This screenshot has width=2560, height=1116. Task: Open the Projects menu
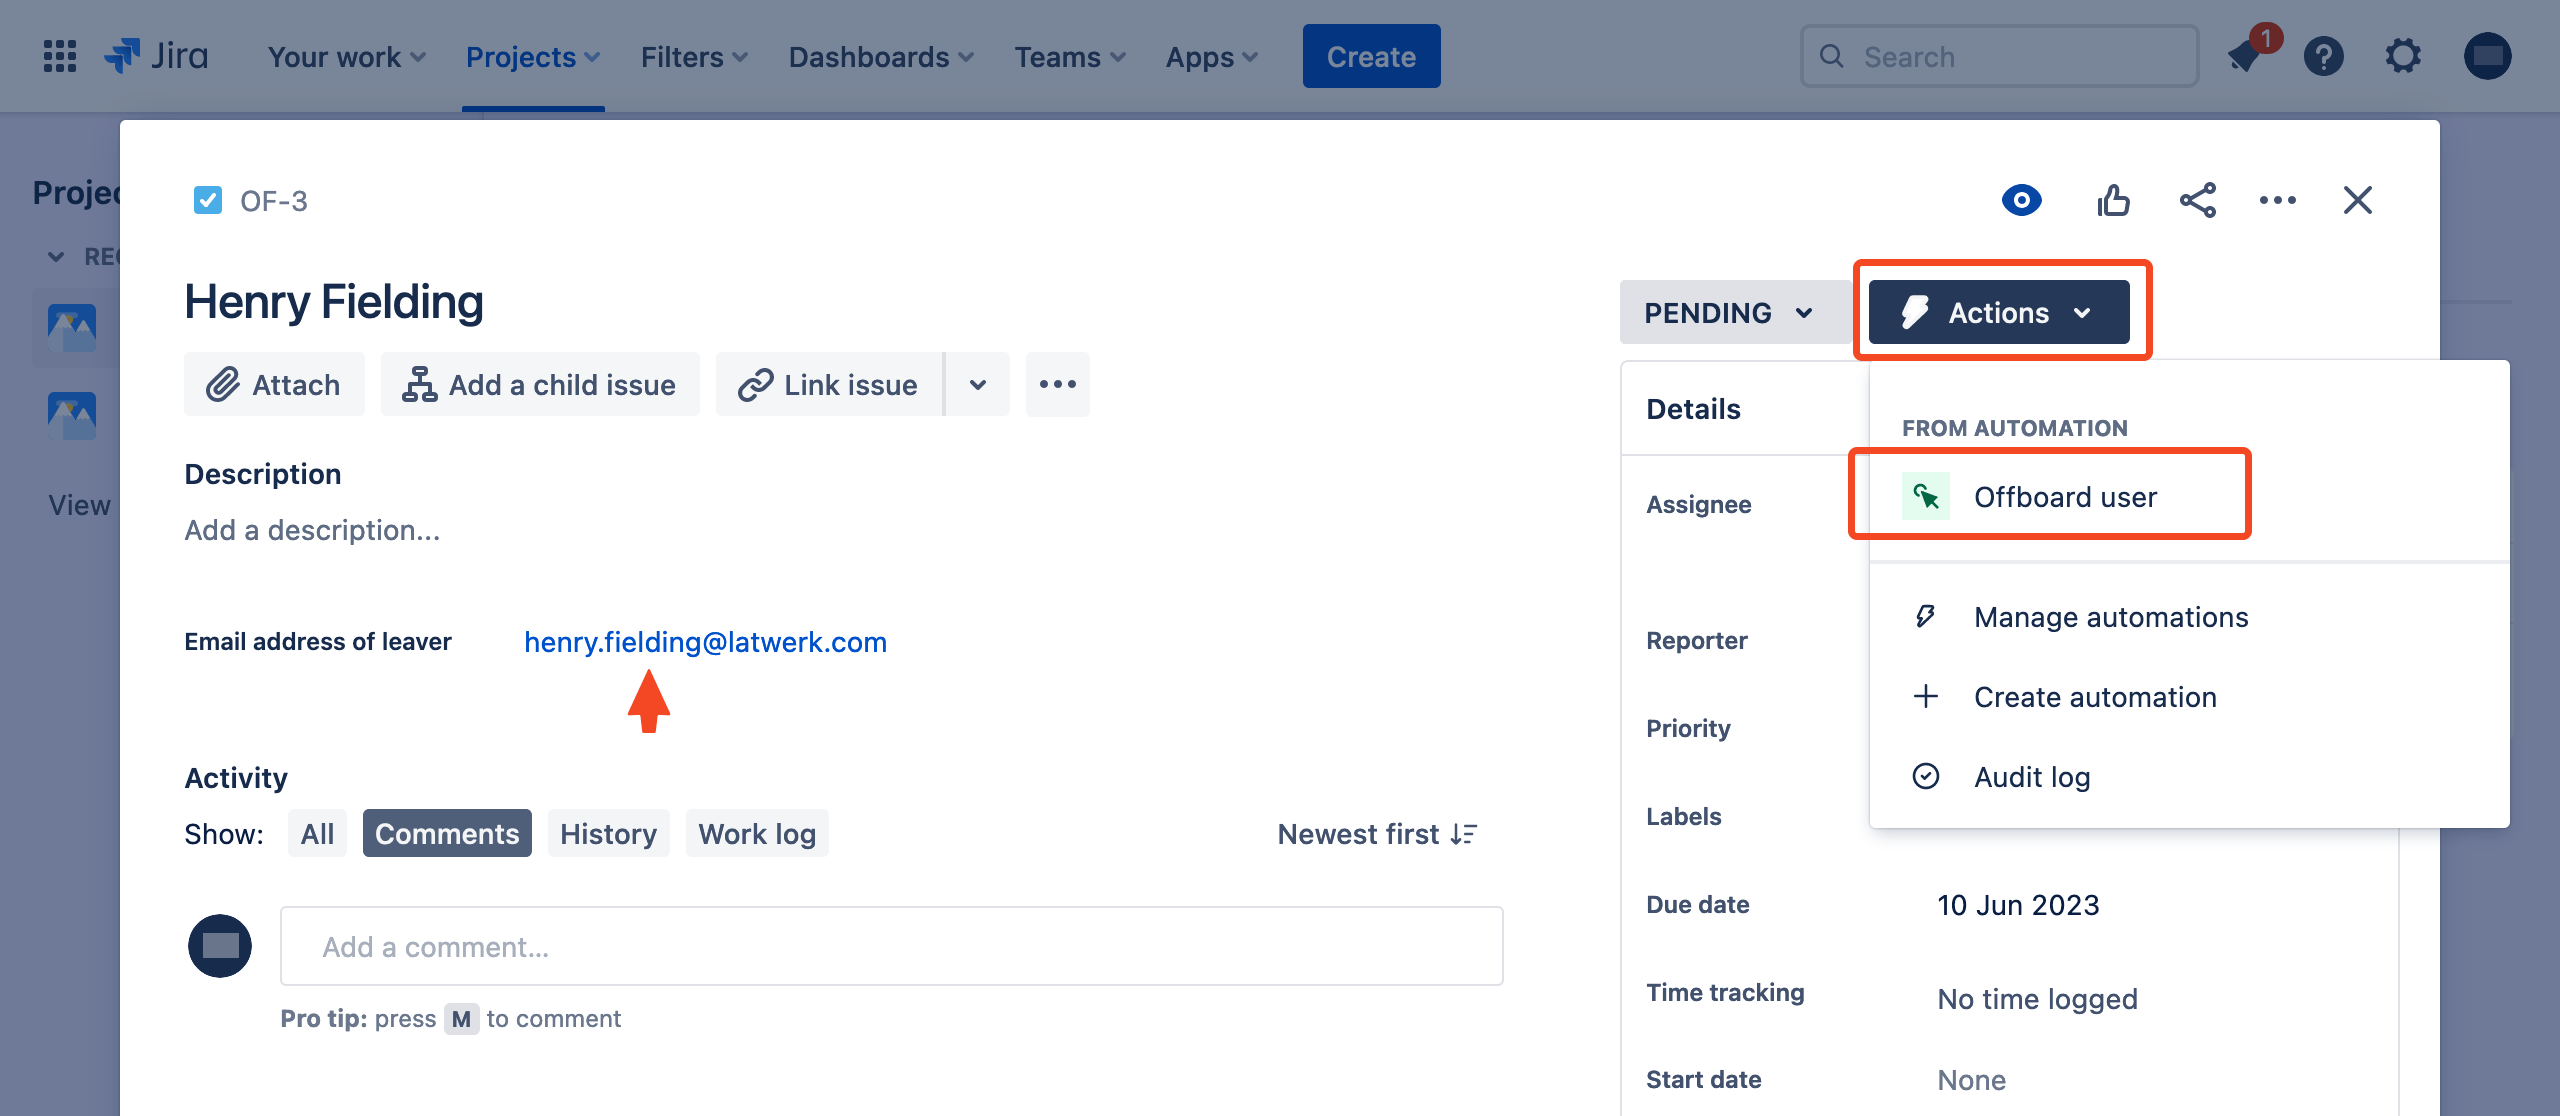point(533,56)
